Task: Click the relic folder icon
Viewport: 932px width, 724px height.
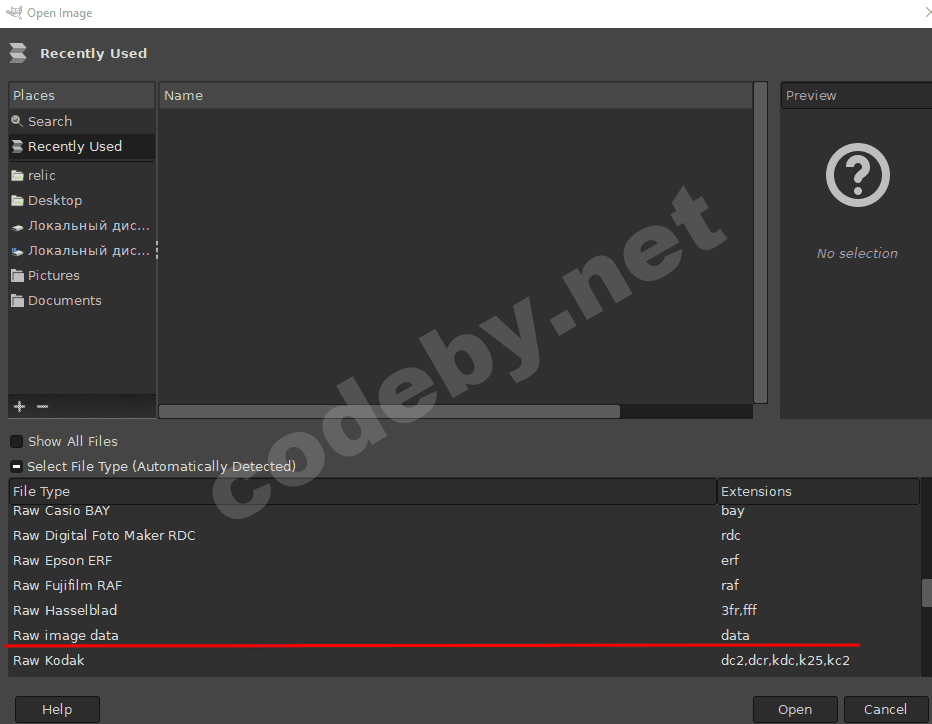Action: pyautogui.click(x=17, y=175)
